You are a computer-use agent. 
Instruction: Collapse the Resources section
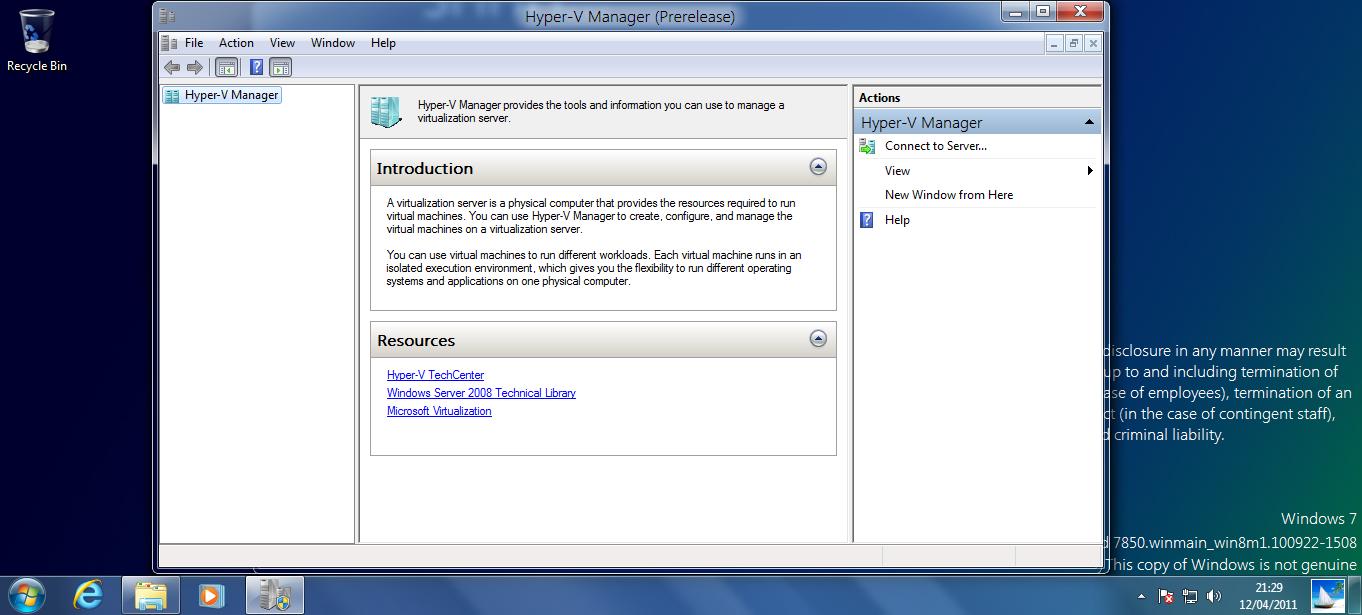pyautogui.click(x=818, y=339)
